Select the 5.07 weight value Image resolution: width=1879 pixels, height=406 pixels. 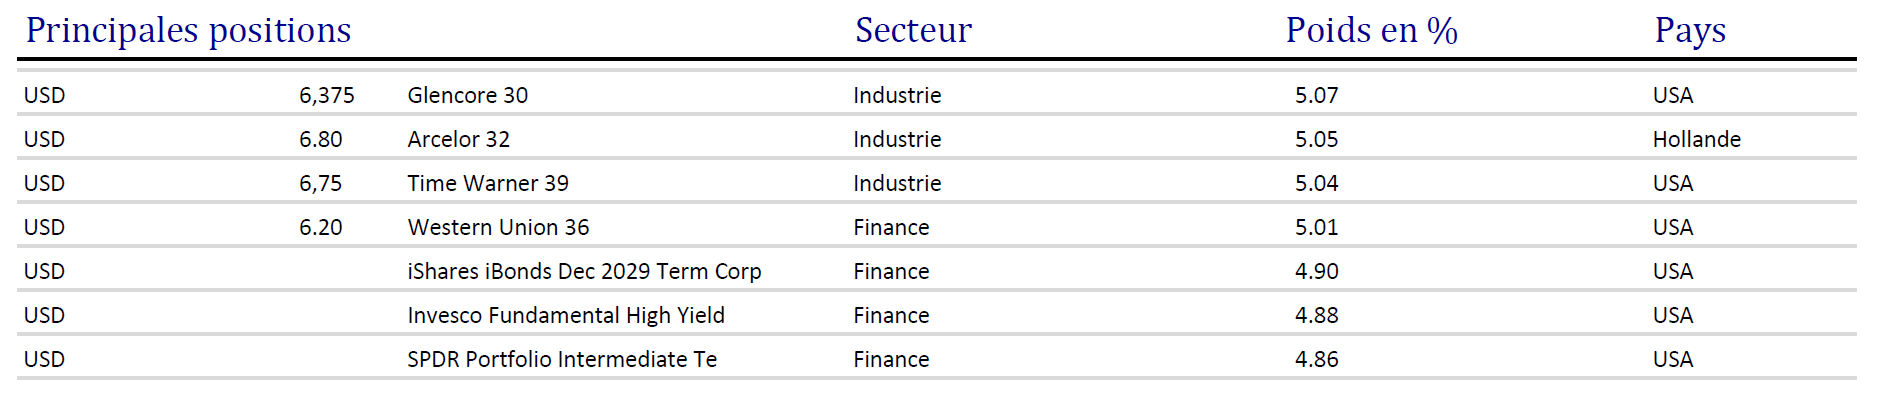tap(1316, 95)
